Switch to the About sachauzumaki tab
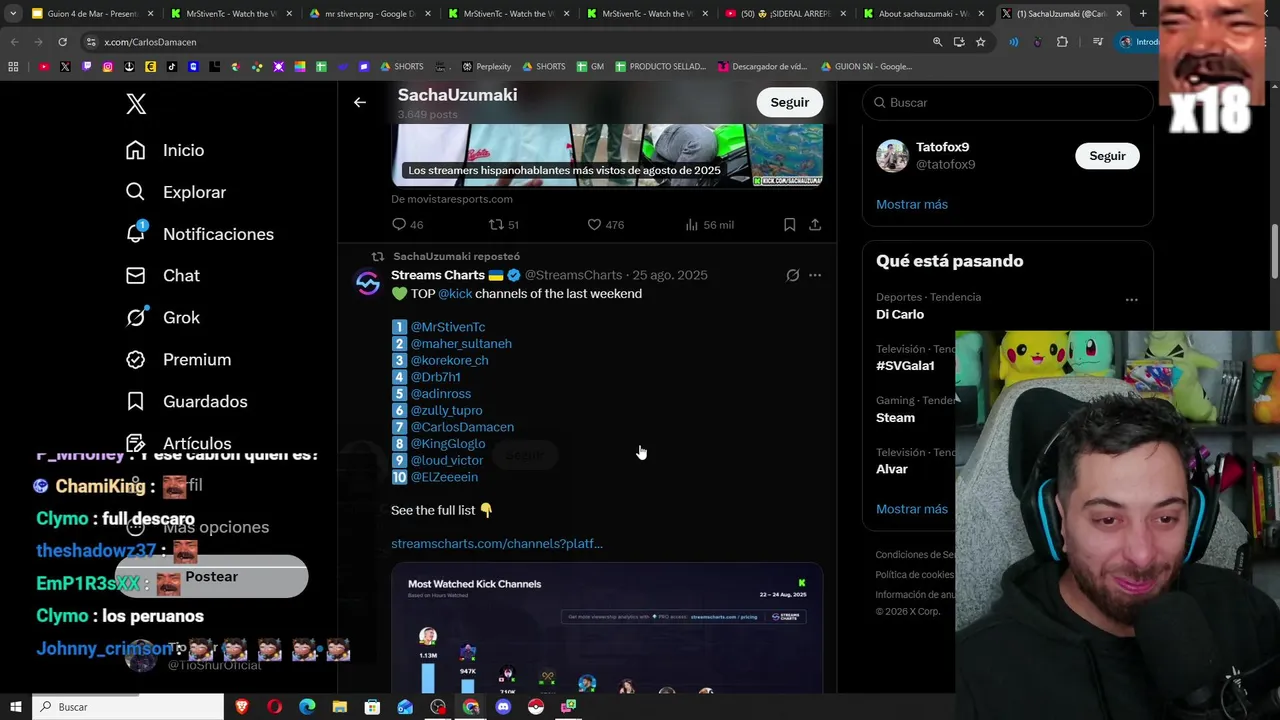Image resolution: width=1280 pixels, height=720 pixels. 924,14
